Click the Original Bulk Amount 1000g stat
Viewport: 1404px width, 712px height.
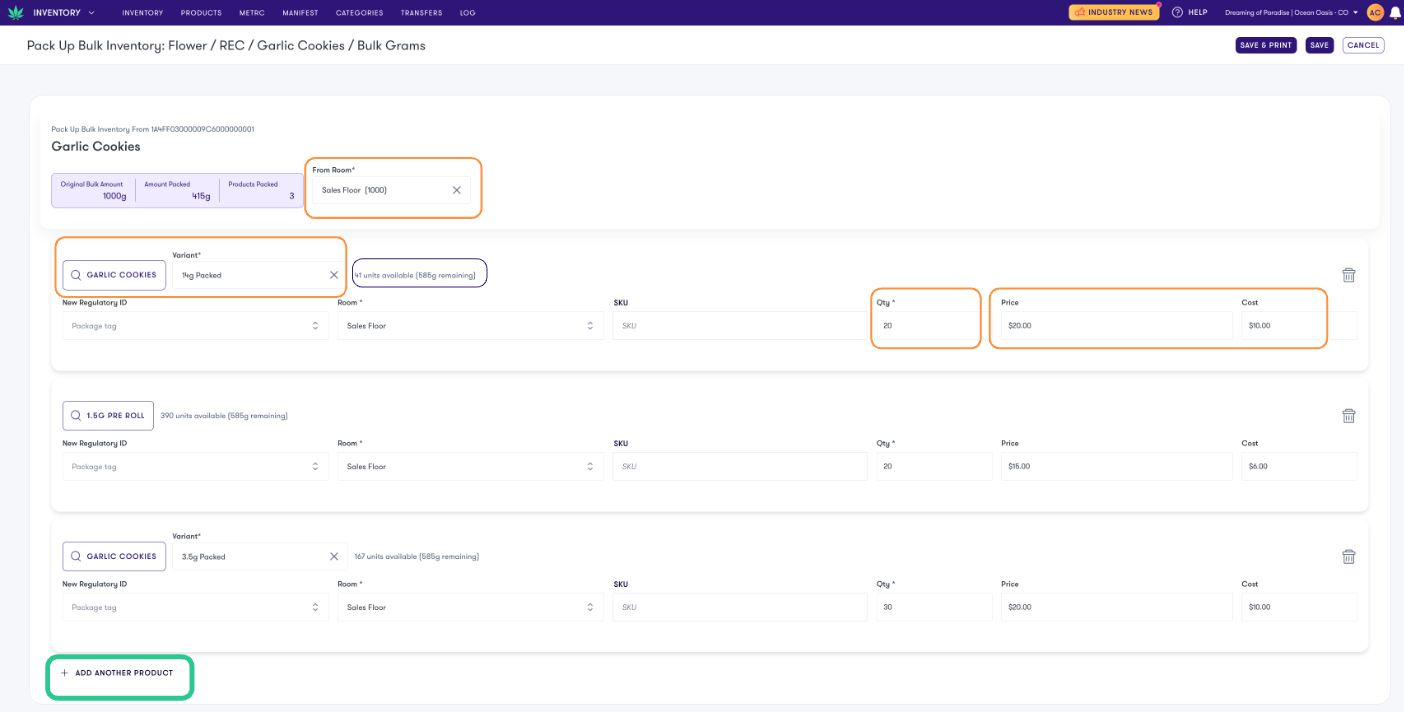tap(93, 190)
